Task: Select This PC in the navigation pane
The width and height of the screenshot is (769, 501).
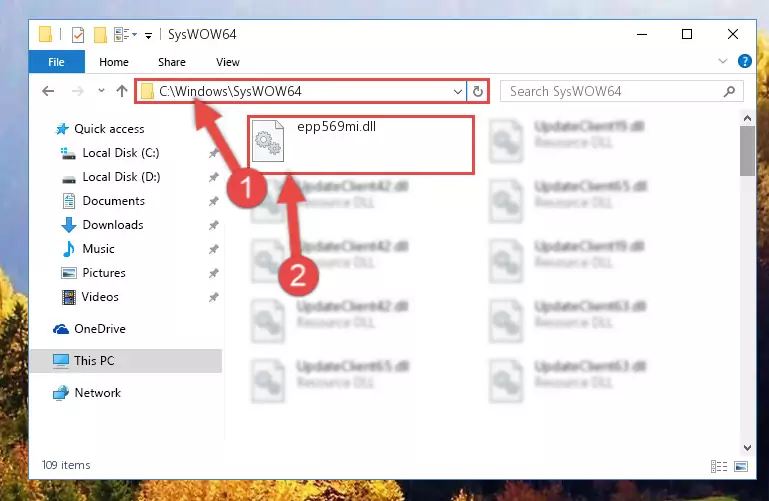Action: (x=126, y=361)
